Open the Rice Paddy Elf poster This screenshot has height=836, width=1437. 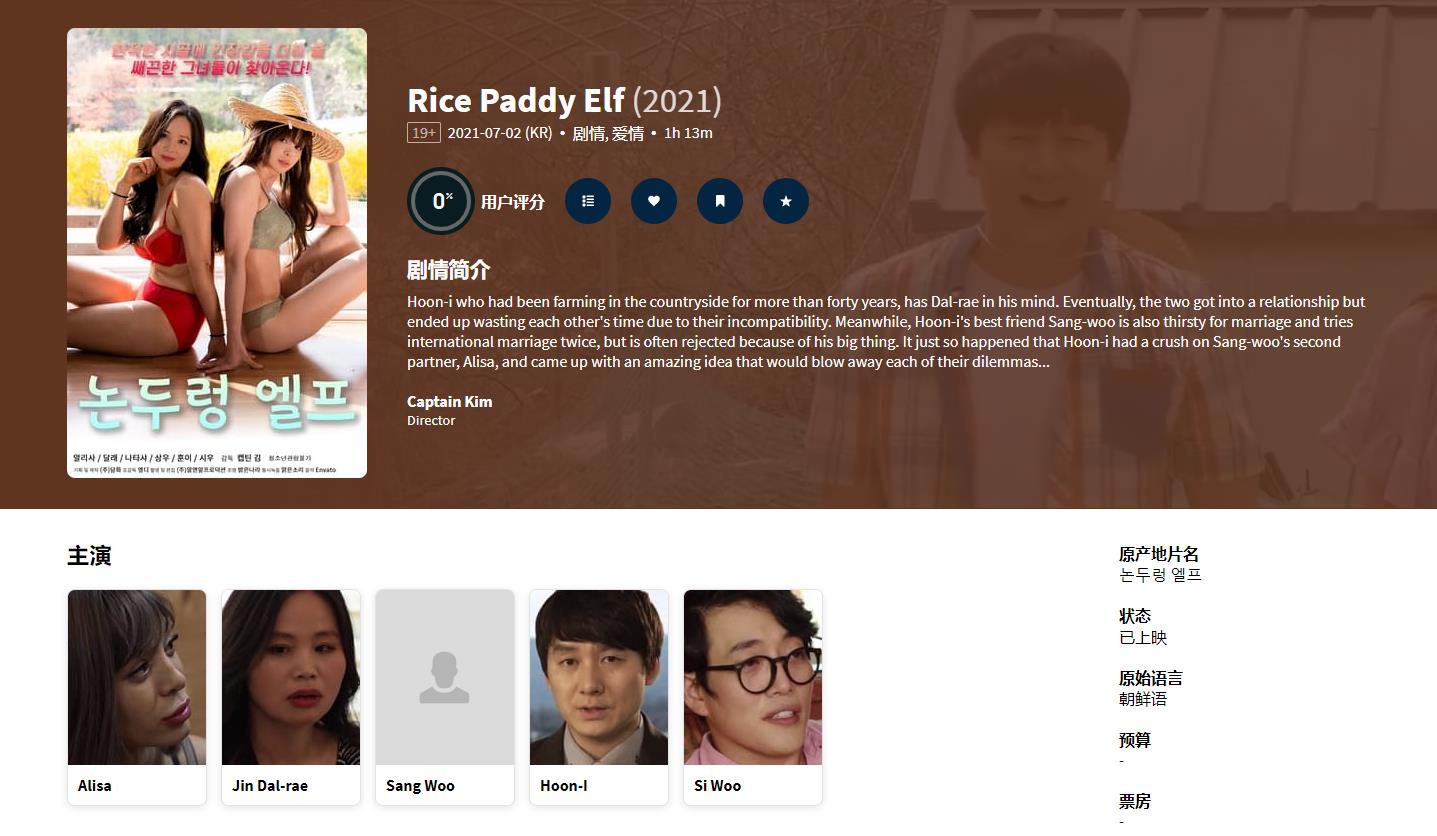click(x=217, y=253)
